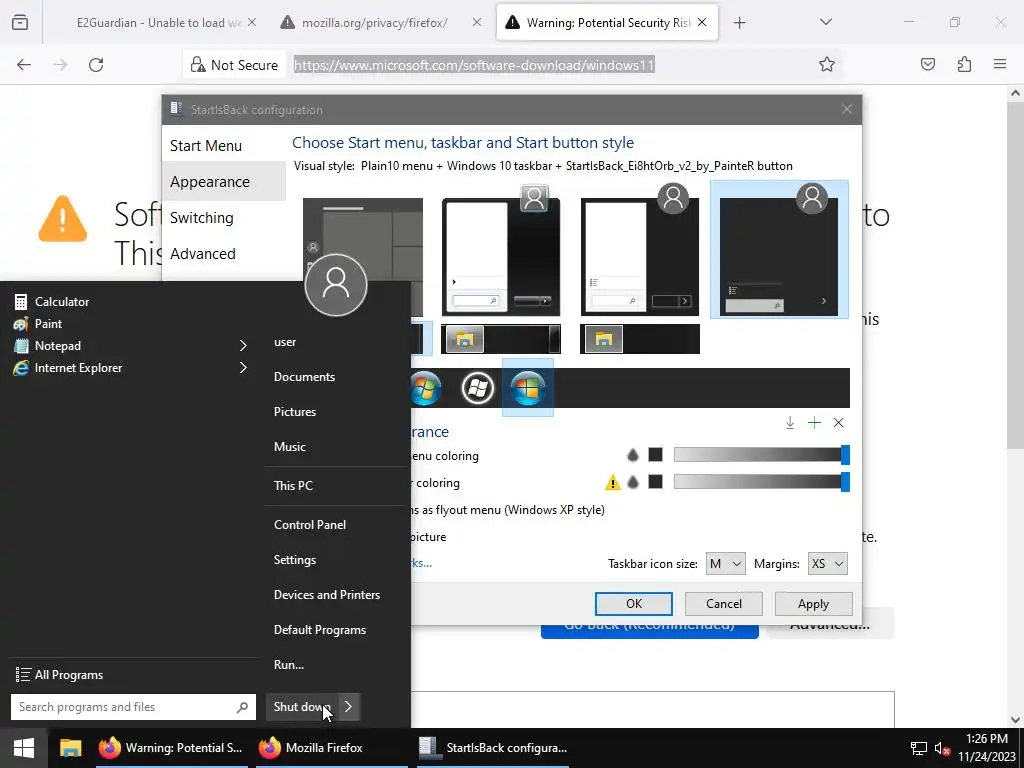Click the Windows Start button on taskbar
This screenshot has height=768, width=1024.
click(x=24, y=748)
